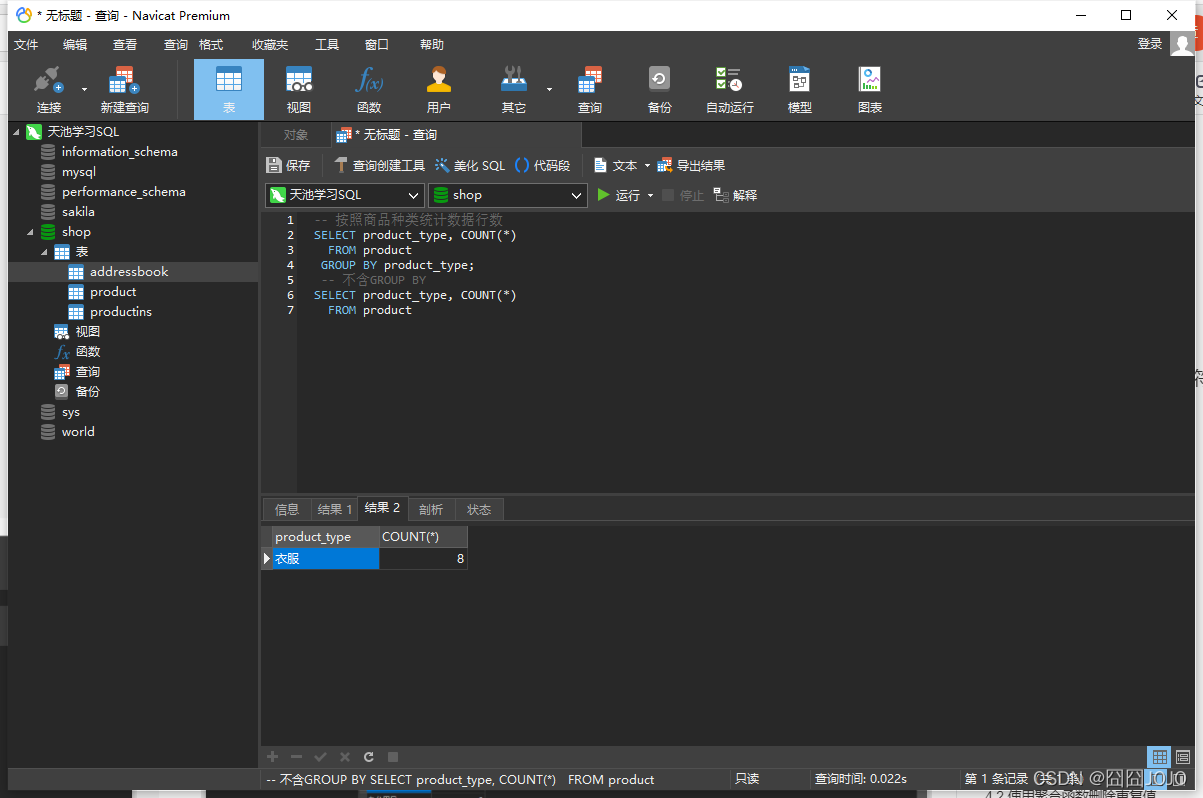The width and height of the screenshot is (1203, 798).
Task: Click the 导出结果 export result button
Action: tap(691, 165)
